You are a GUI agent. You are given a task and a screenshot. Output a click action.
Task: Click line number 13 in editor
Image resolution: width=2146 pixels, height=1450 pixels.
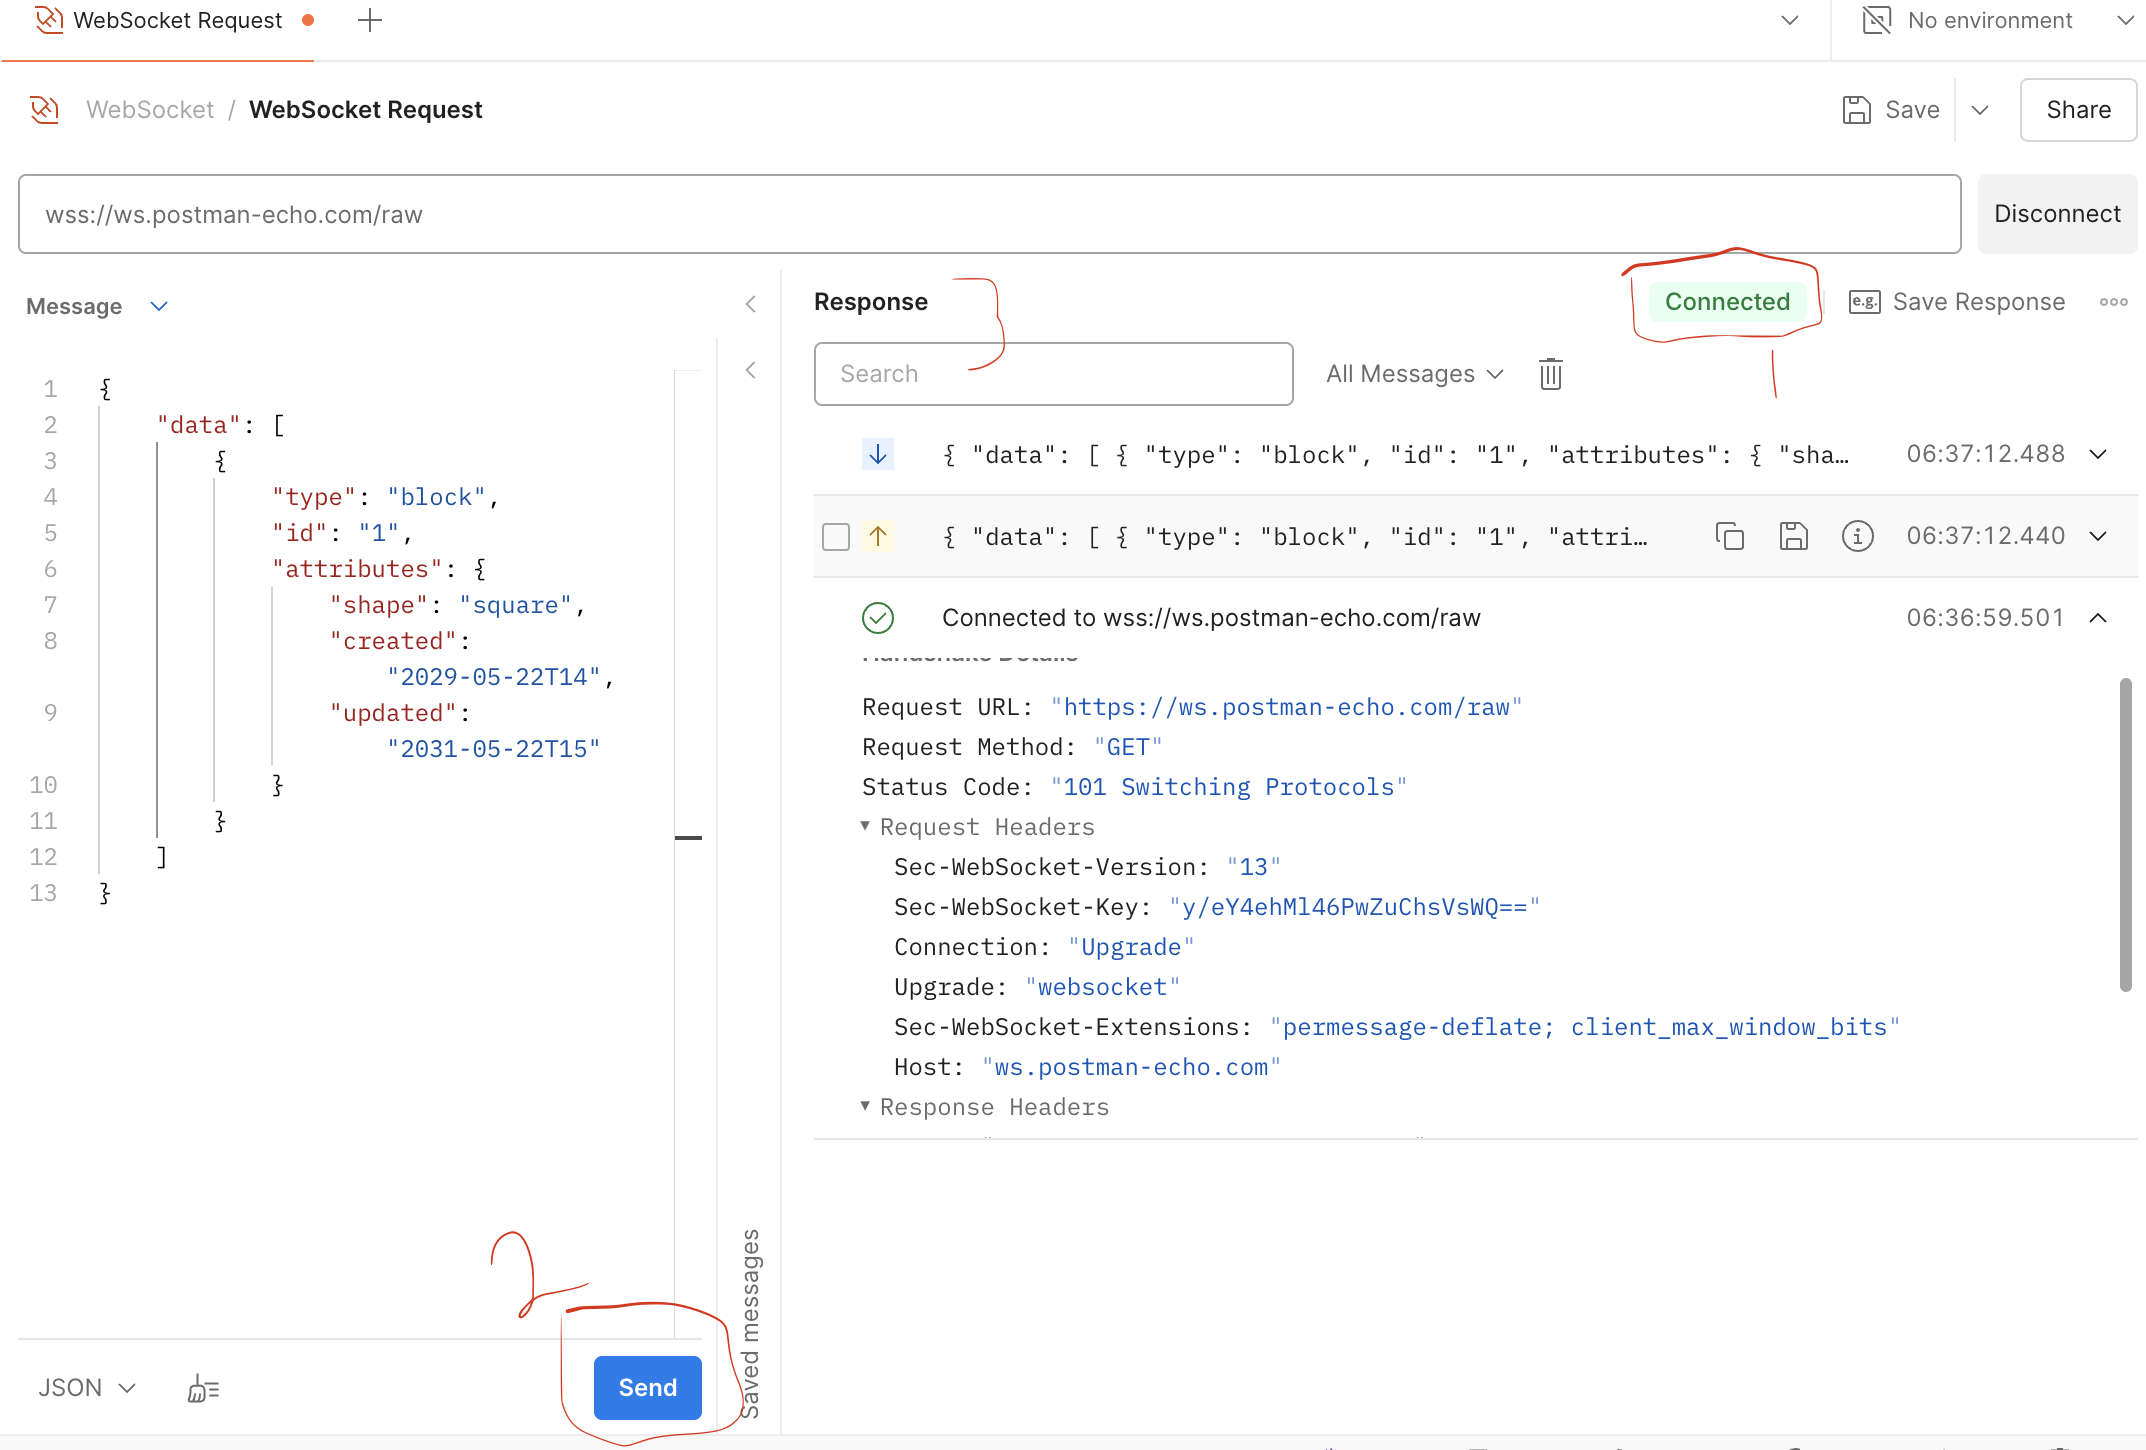point(43,893)
